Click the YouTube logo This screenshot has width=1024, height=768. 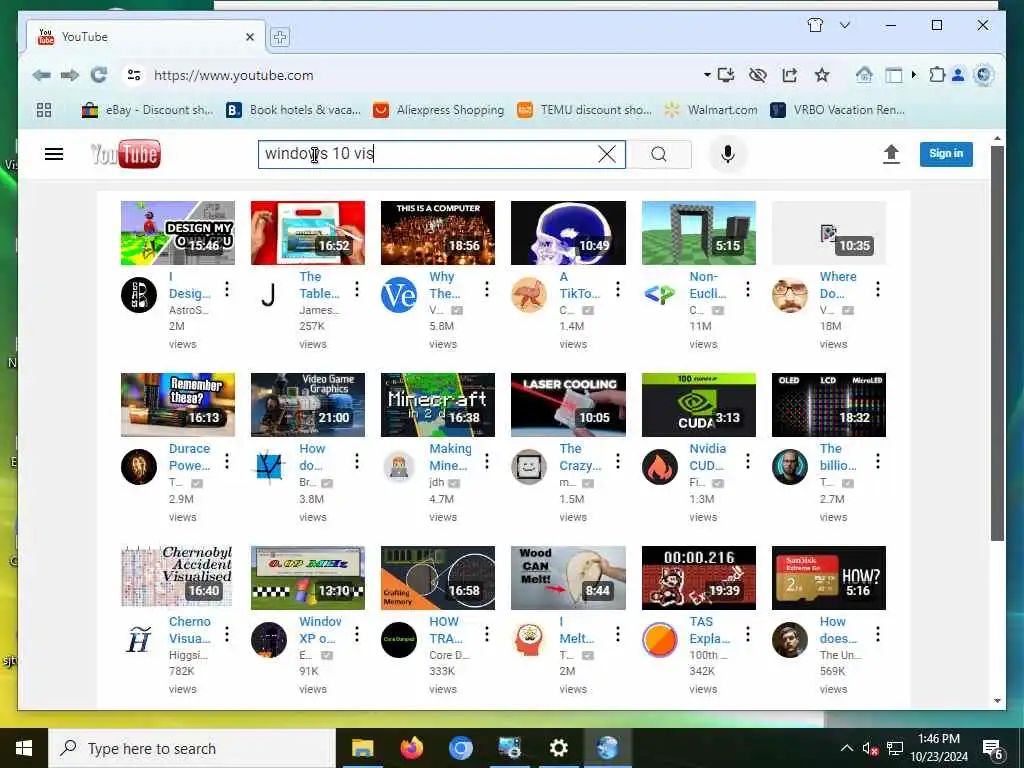click(125, 154)
